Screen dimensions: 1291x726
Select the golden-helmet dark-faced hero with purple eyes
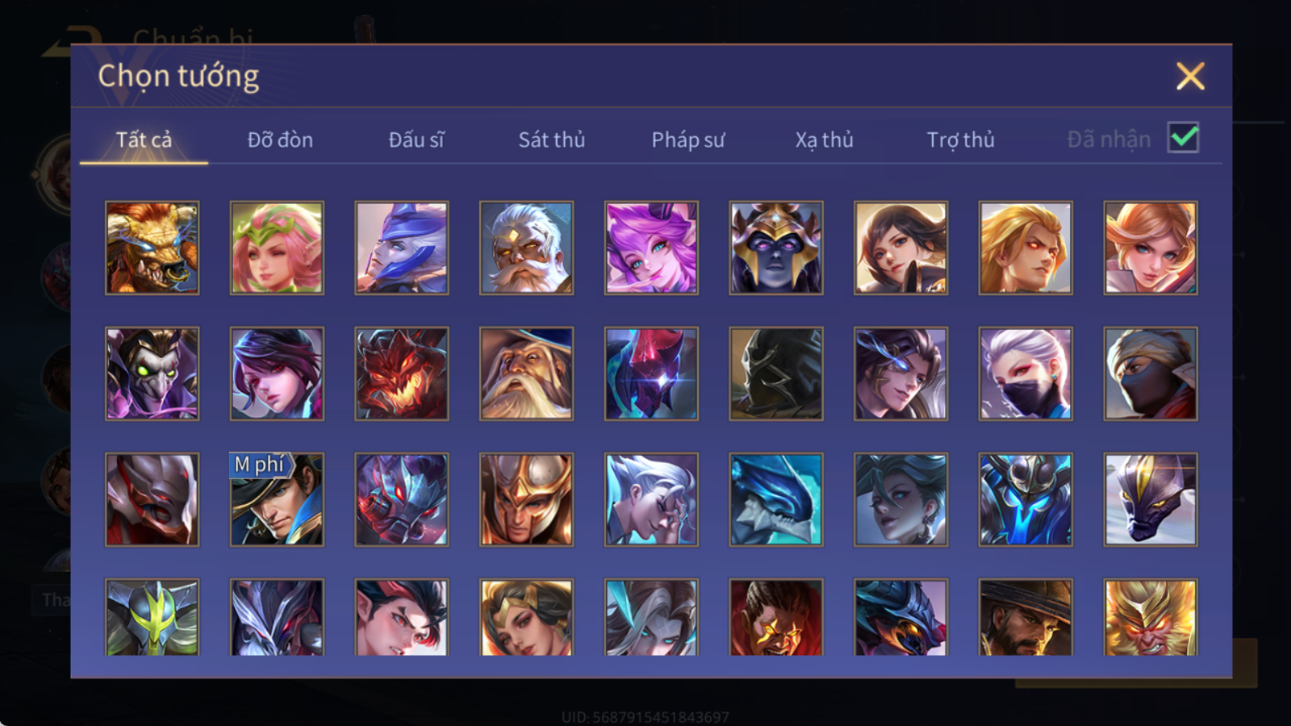point(776,248)
